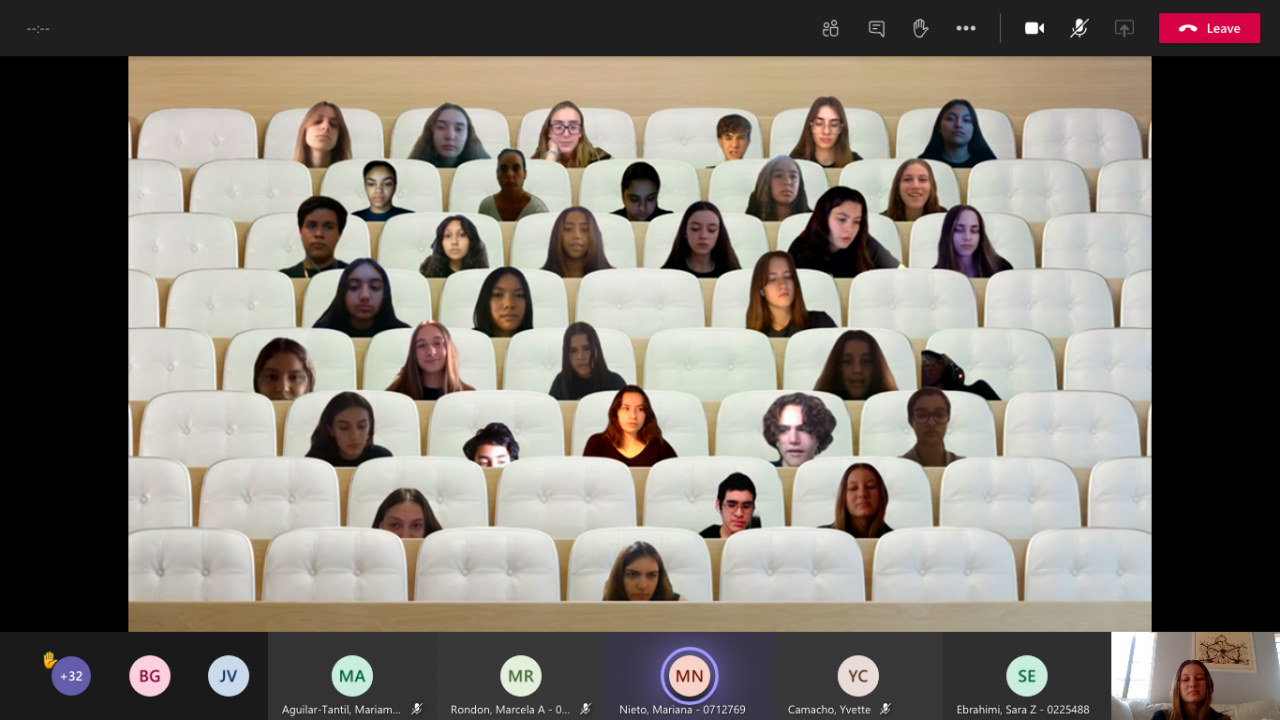
Task: Click the raised hand indicator beside +32
Action: [49, 660]
